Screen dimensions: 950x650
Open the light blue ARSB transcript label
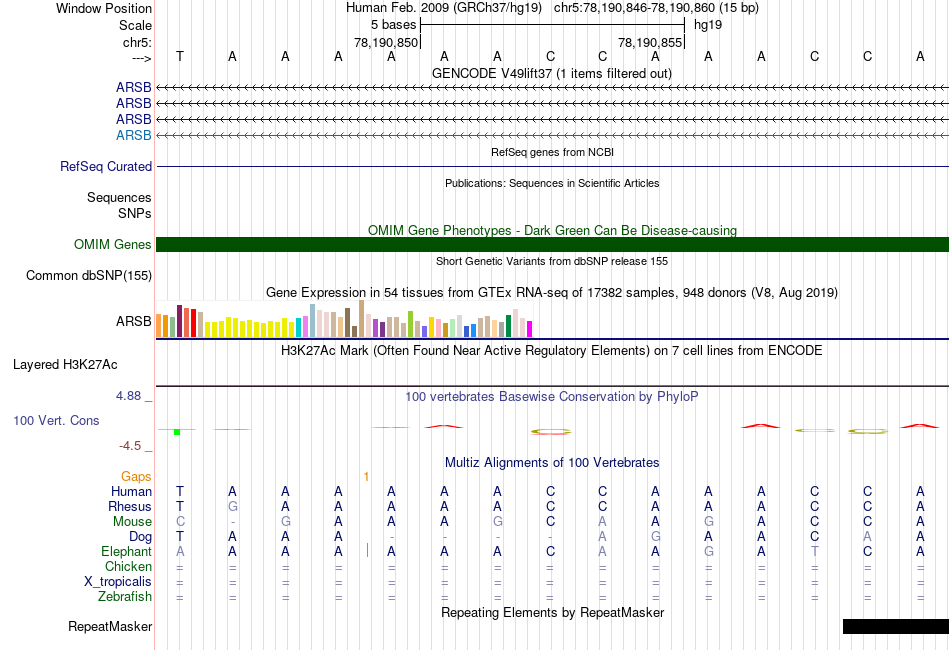point(133,135)
